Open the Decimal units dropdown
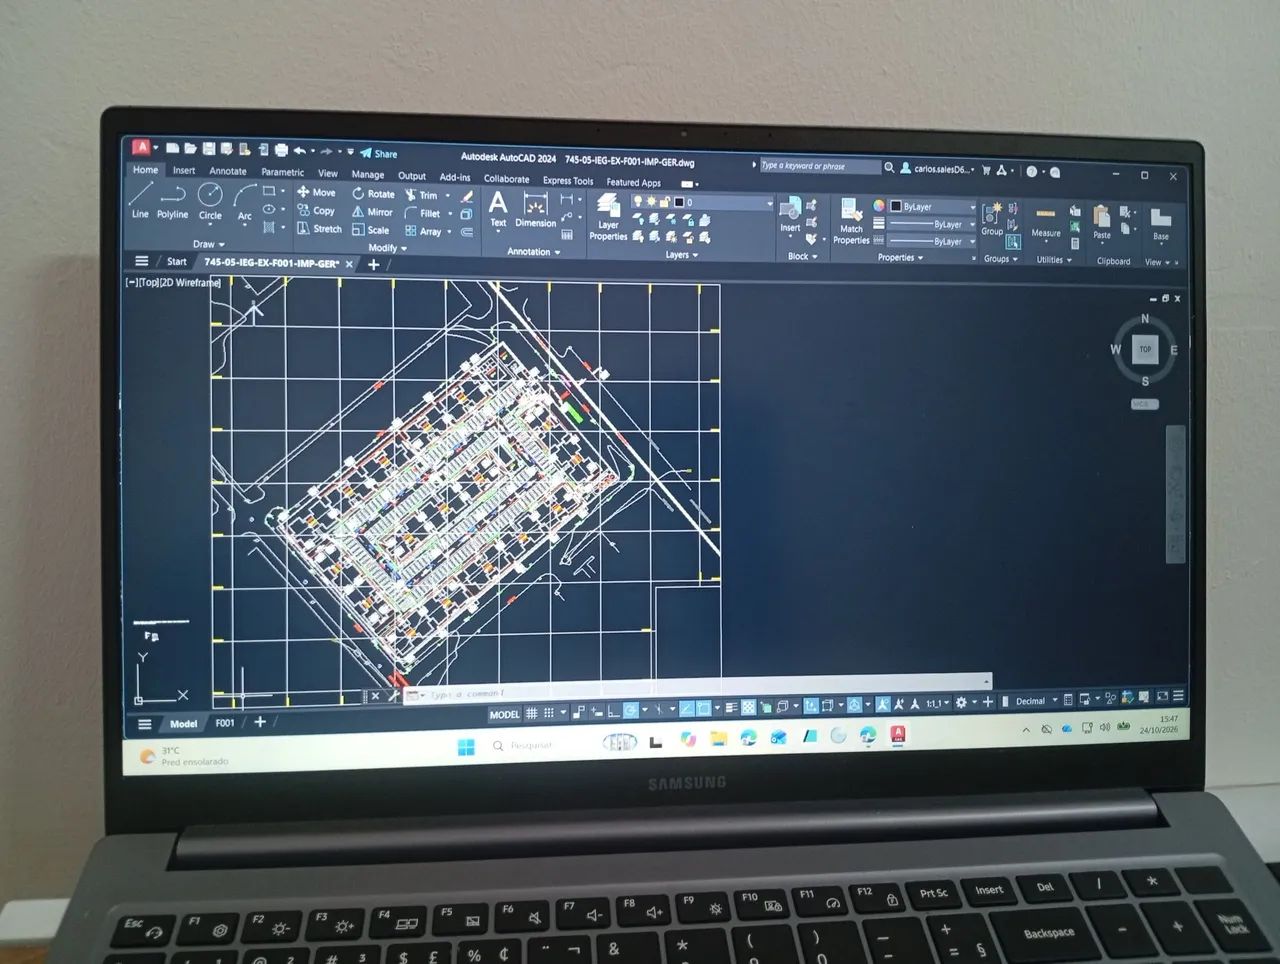Screen dimensions: 1280x964 [1036, 701]
